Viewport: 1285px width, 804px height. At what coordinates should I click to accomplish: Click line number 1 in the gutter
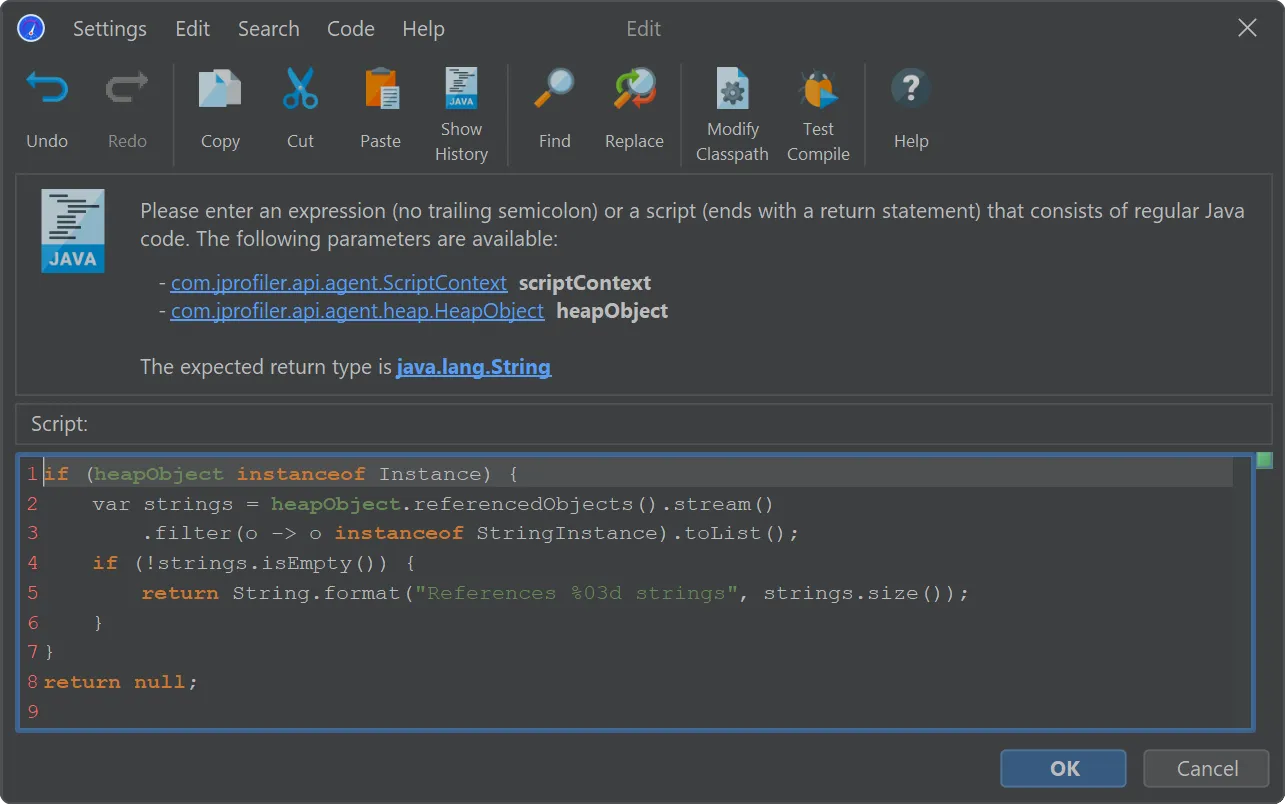pyautogui.click(x=32, y=474)
